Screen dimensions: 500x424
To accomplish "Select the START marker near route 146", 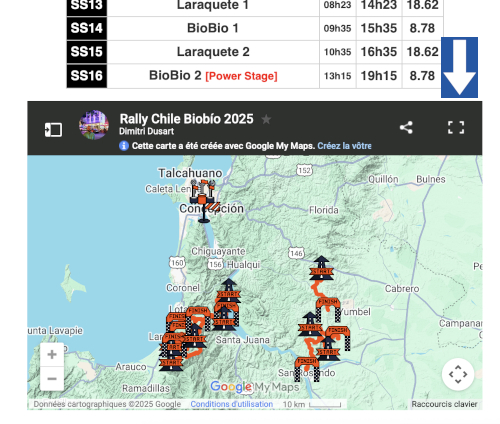I will [321, 268].
